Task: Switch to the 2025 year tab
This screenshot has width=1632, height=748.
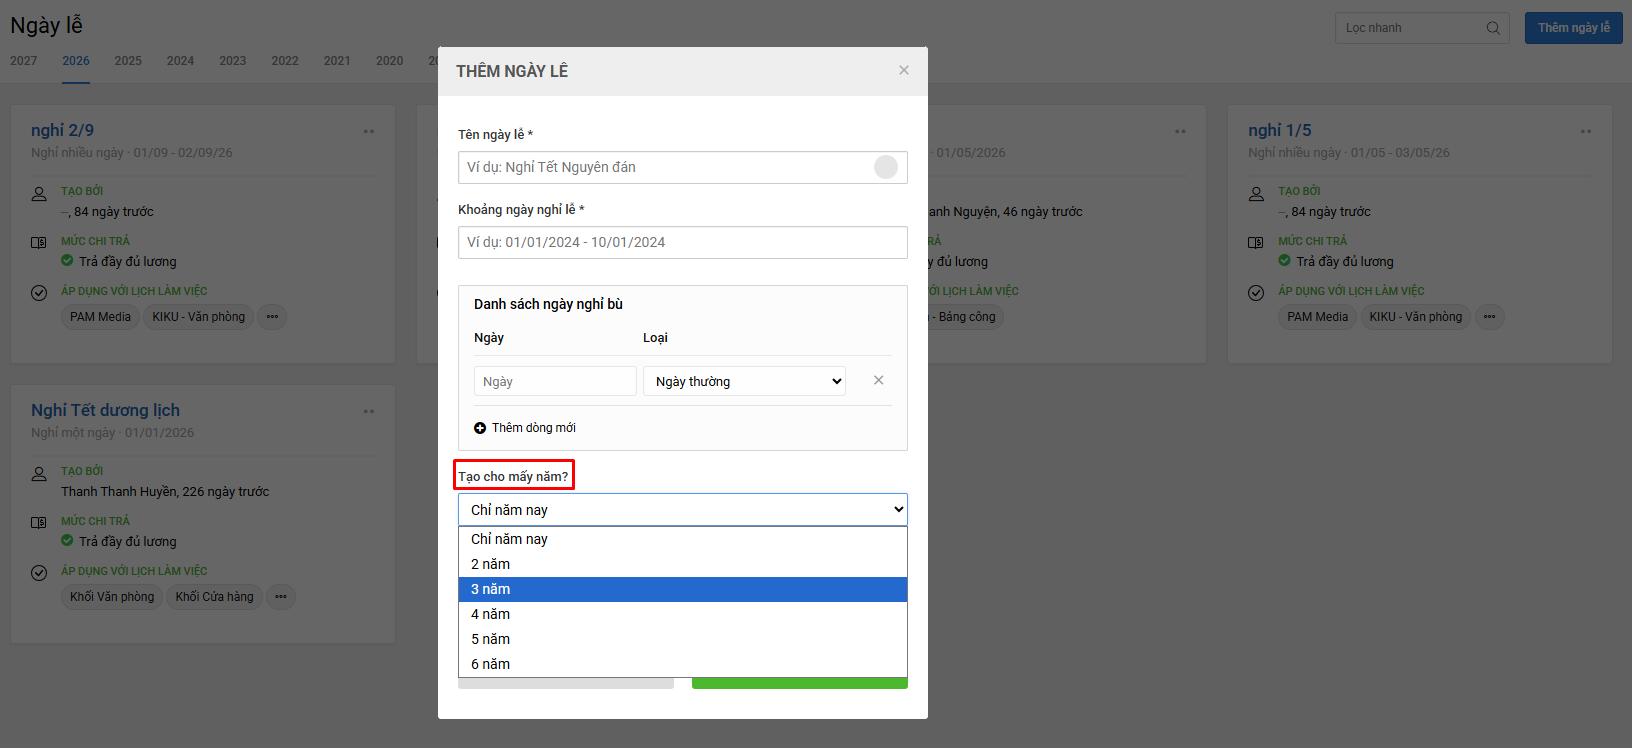Action: tap(128, 61)
